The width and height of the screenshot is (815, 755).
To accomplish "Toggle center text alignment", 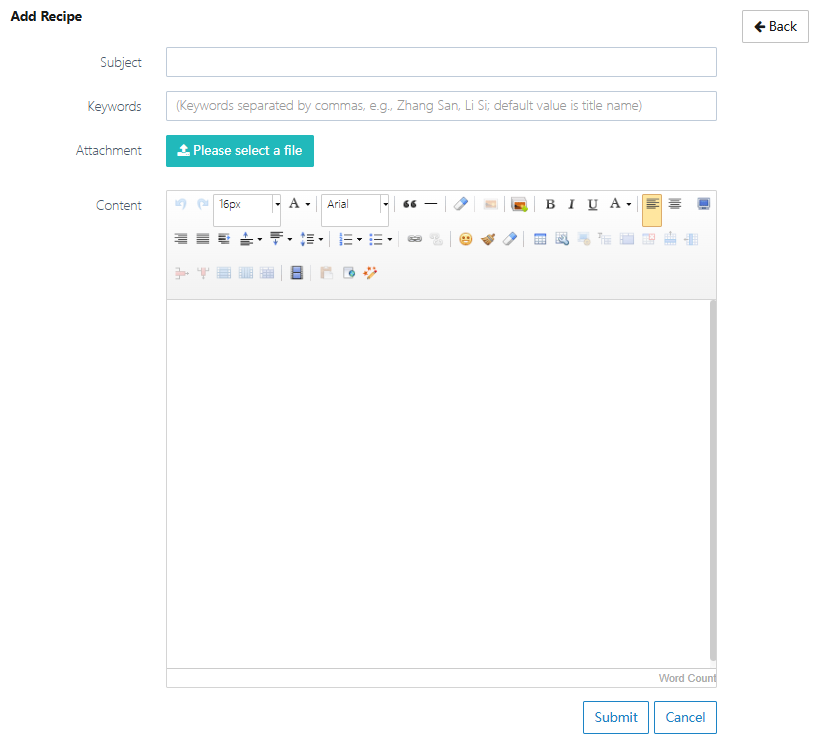I will (675, 204).
